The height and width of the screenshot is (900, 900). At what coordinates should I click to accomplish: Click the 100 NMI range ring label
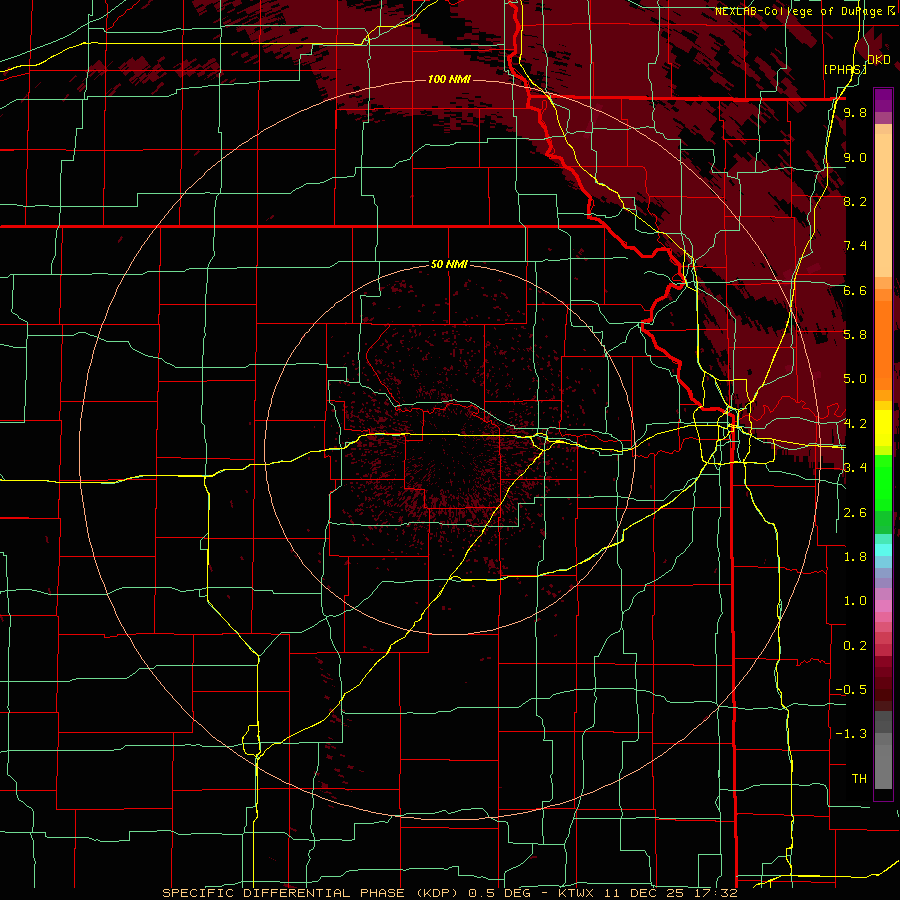click(449, 79)
